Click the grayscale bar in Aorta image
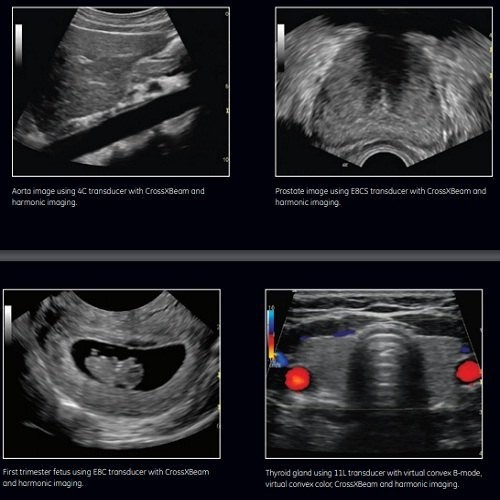 click(x=19, y=44)
